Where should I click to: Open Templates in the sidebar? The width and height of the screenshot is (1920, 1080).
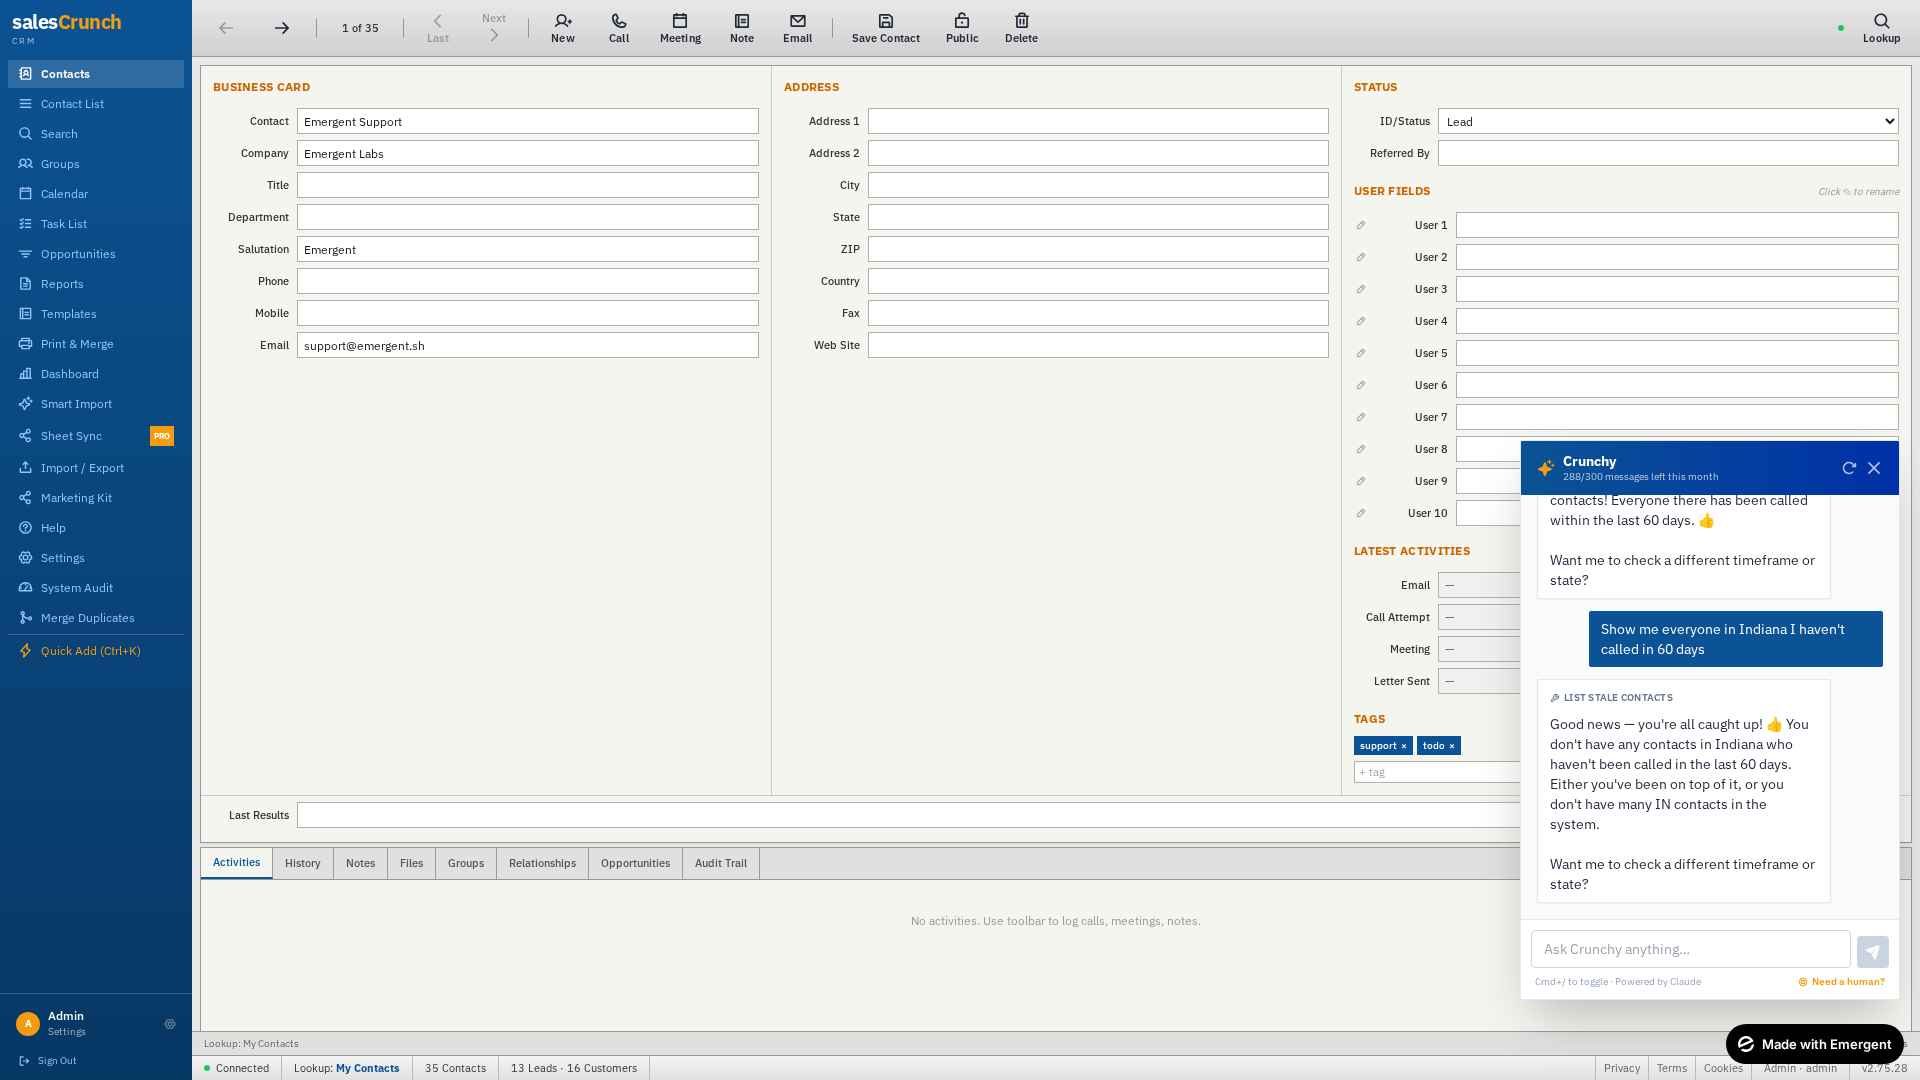(x=96, y=314)
